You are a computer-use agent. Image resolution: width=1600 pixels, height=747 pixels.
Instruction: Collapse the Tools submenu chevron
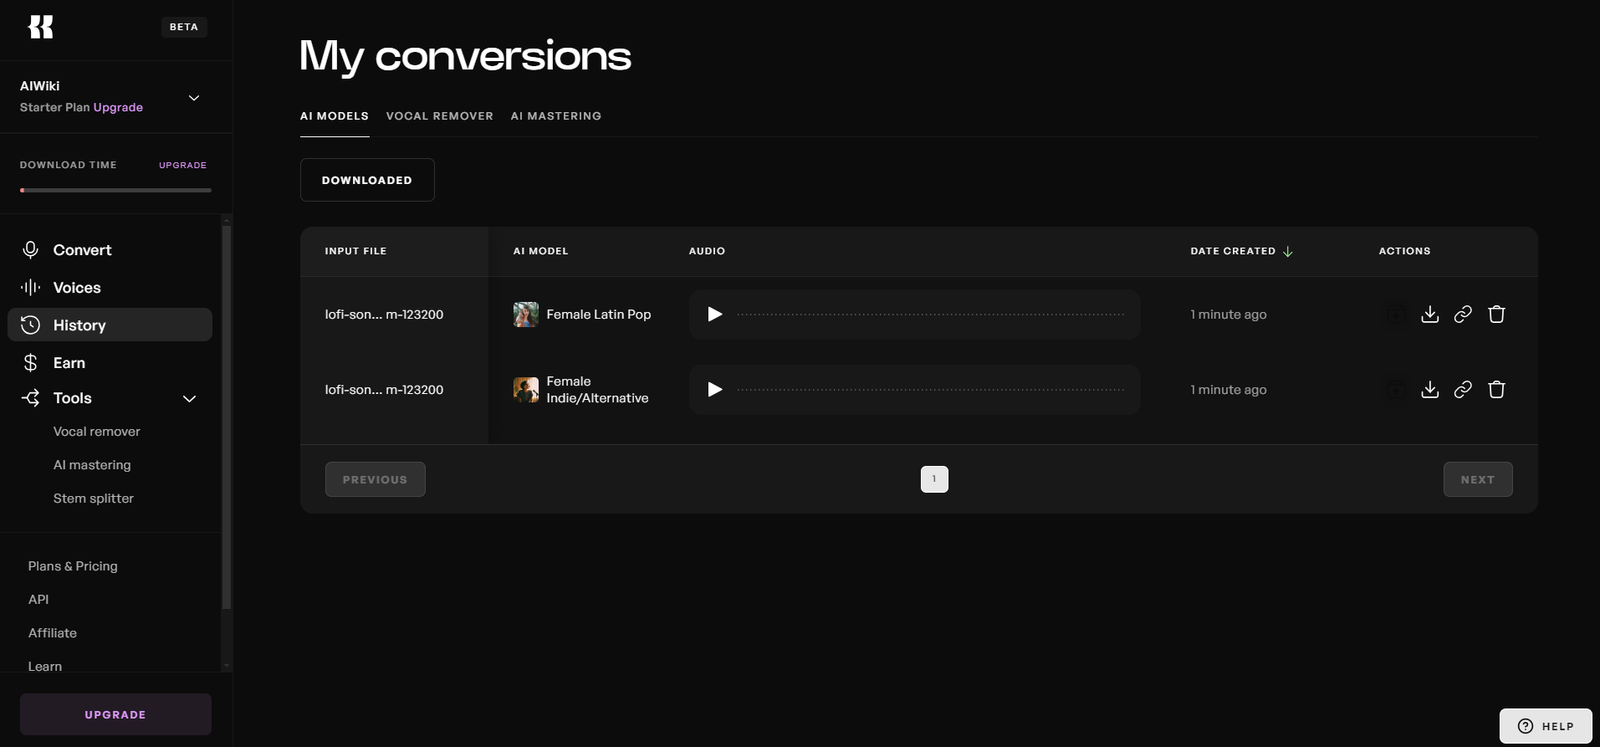point(189,399)
